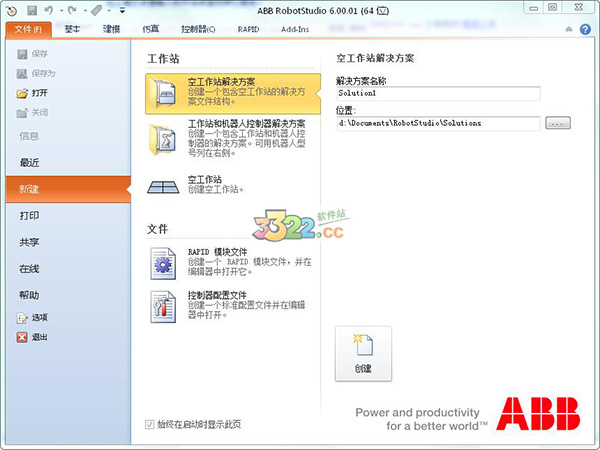The width and height of the screenshot is (600, 450).
Task: Click the RAPID module gear document icon
Action: [x=163, y=263]
